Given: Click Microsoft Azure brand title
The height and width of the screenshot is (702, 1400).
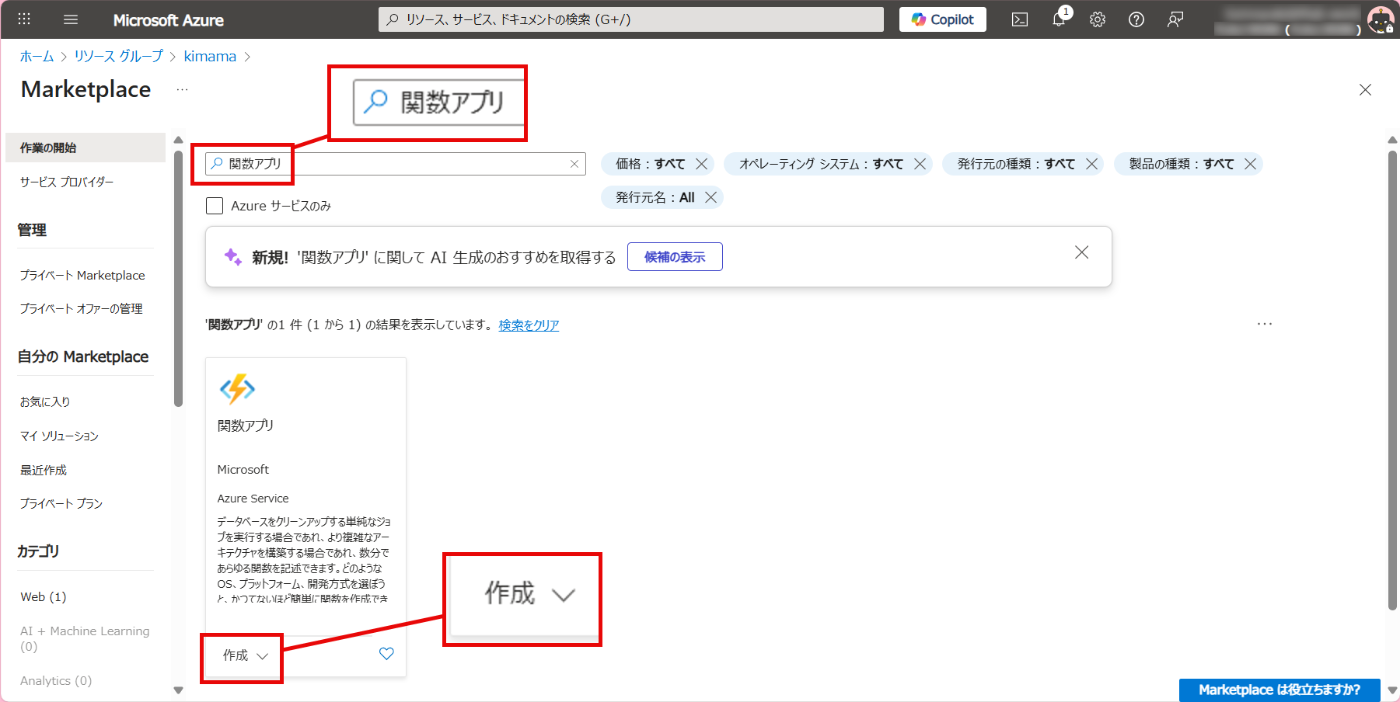Looking at the screenshot, I should 168,20.
